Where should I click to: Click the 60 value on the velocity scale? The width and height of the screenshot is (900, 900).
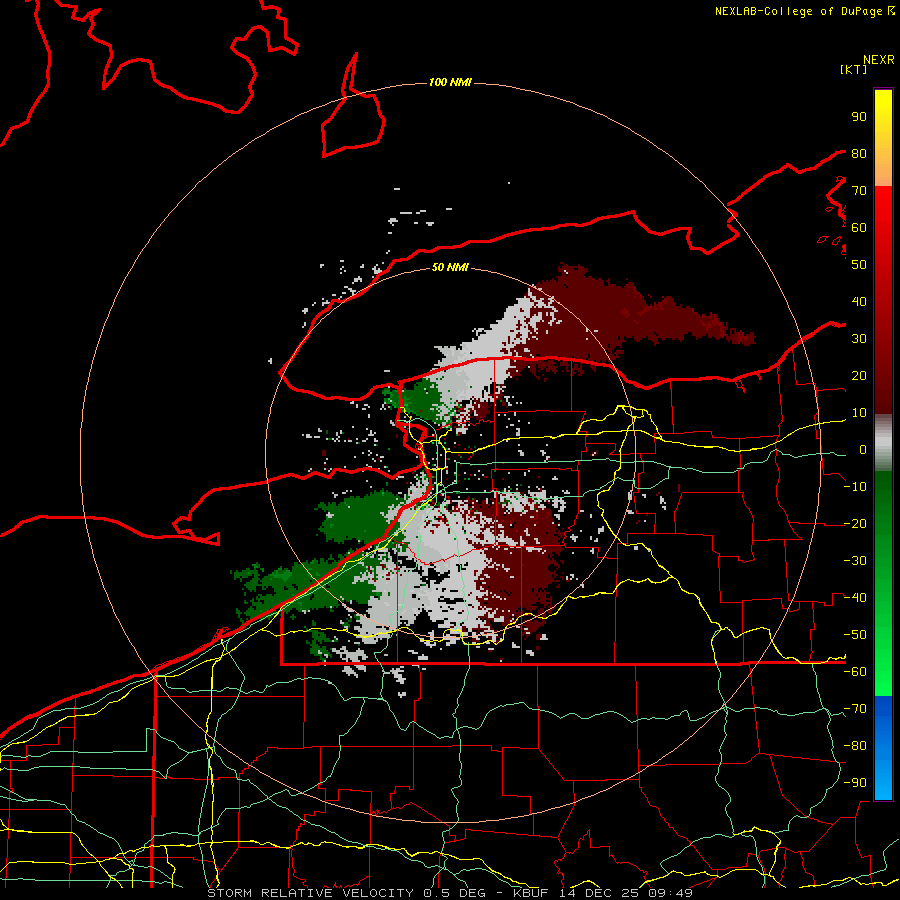pos(859,227)
